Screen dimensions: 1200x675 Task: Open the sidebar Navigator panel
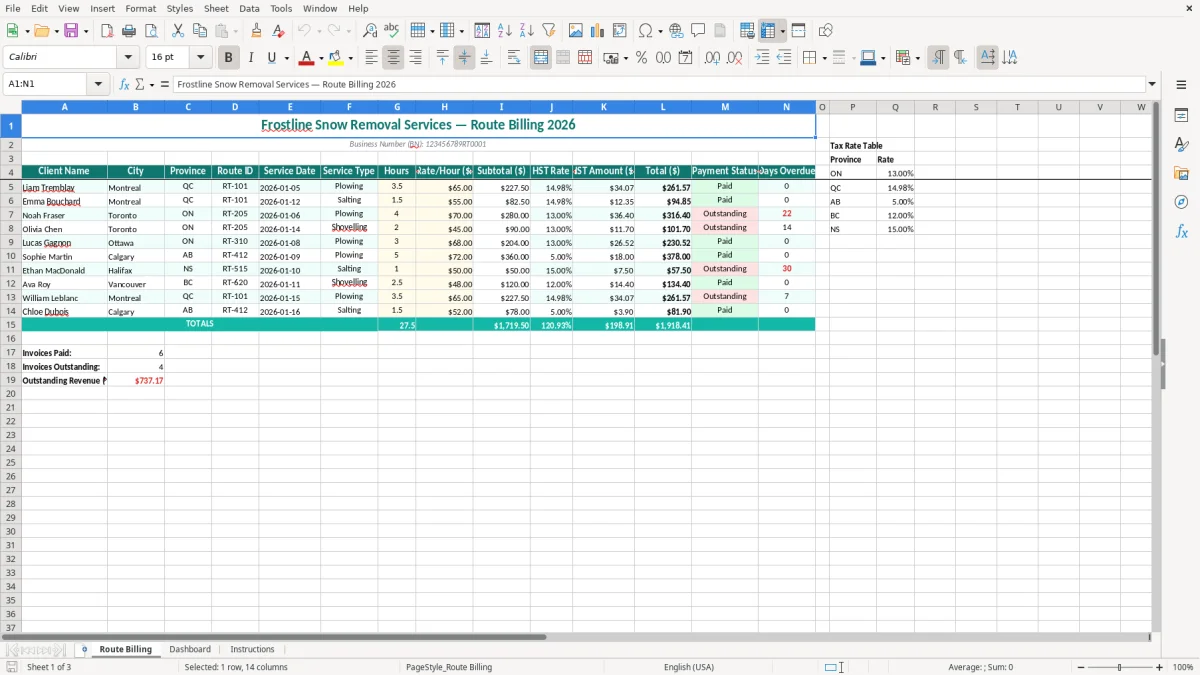pos(1181,203)
